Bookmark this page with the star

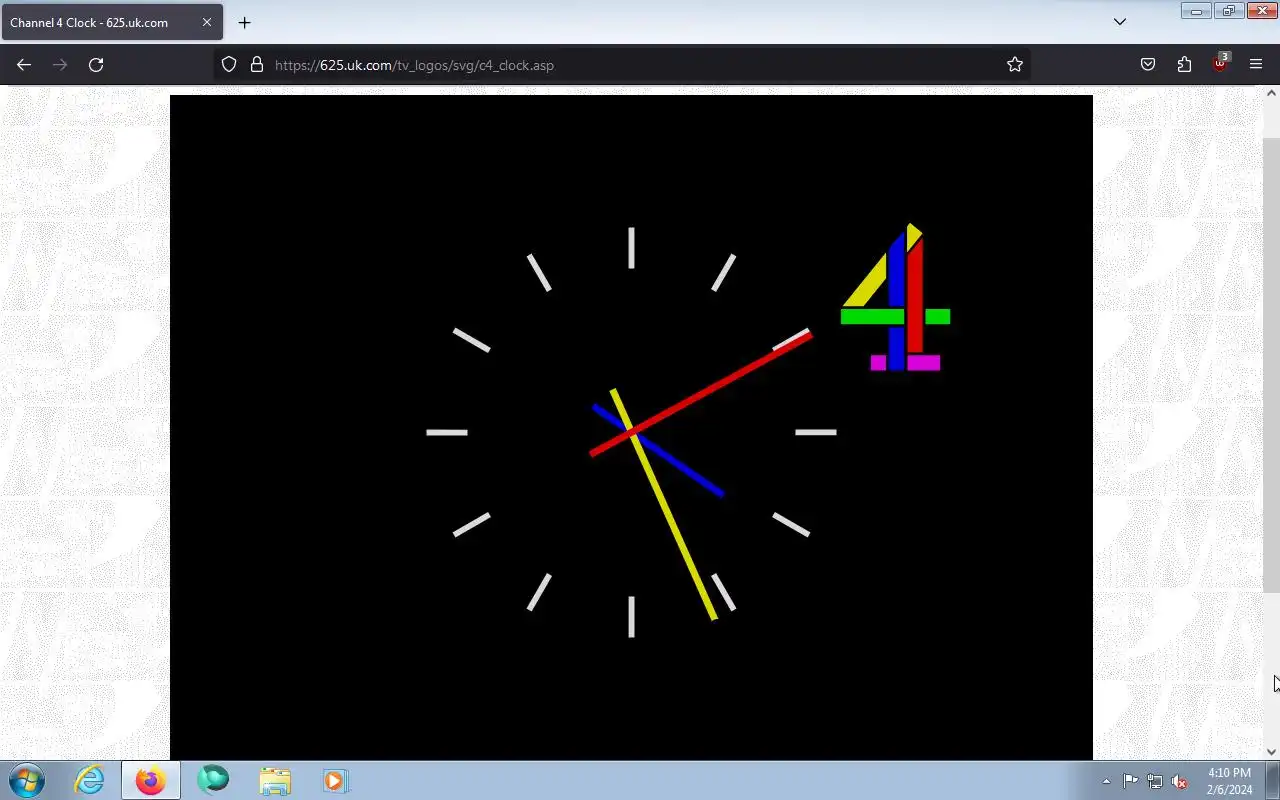pyautogui.click(x=1015, y=65)
